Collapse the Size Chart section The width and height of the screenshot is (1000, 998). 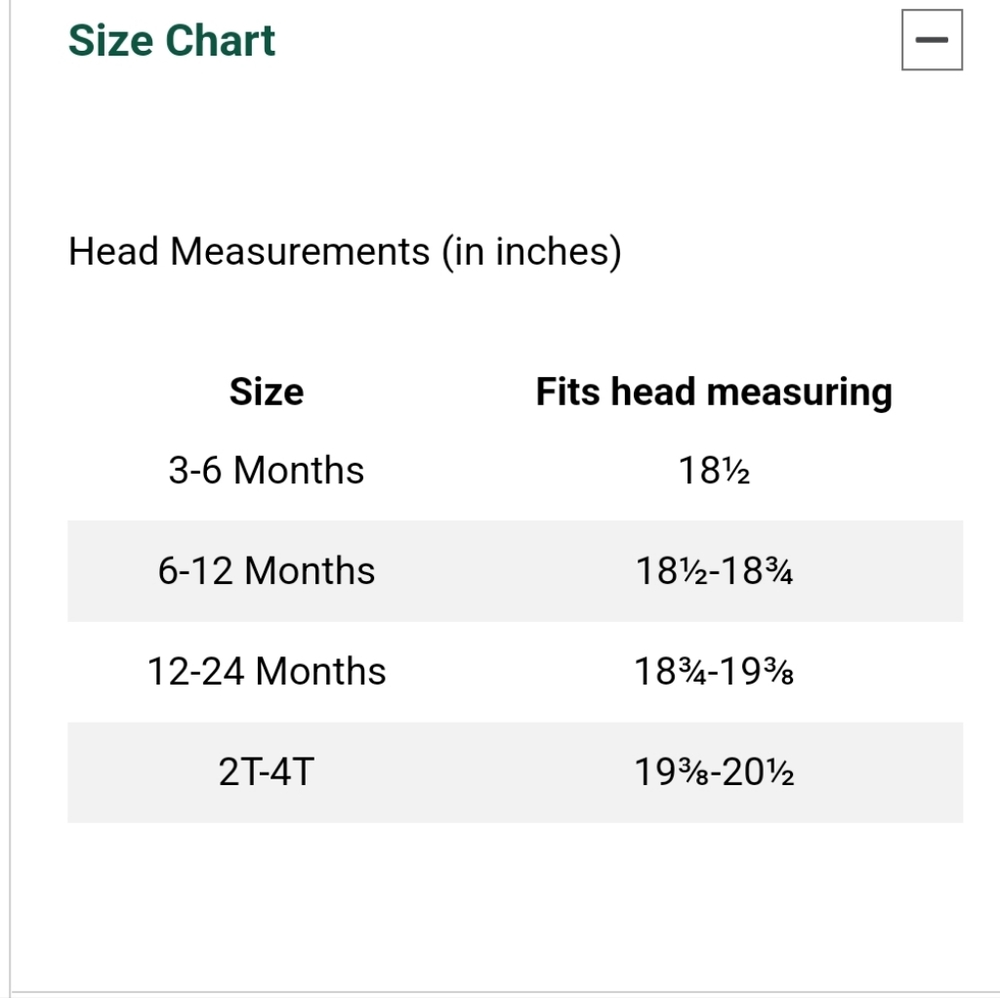[932, 40]
